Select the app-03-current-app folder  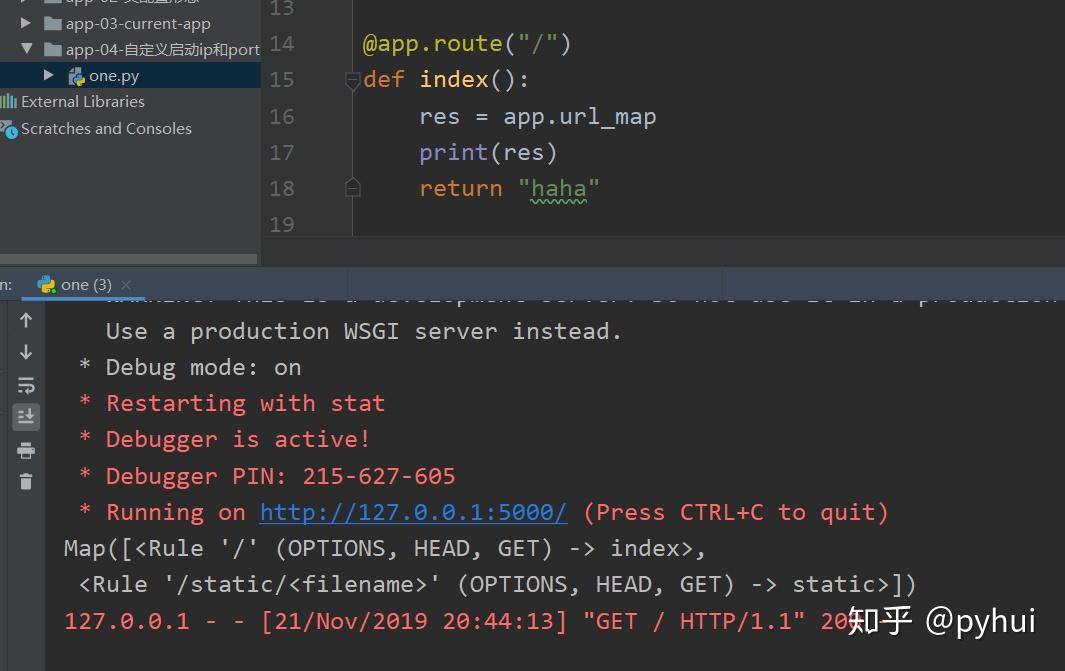click(x=138, y=24)
